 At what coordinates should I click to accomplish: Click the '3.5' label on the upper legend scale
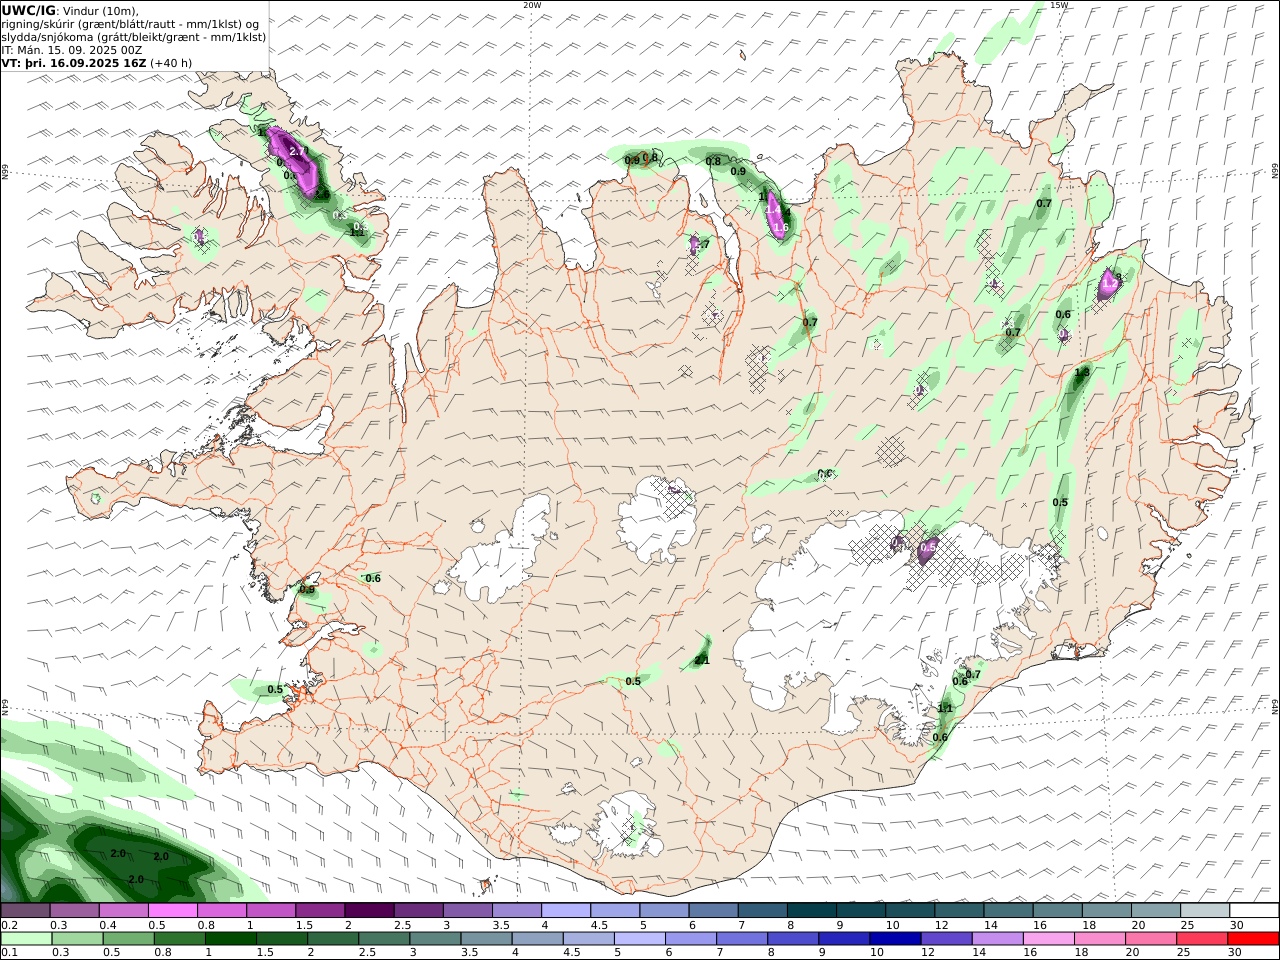click(x=500, y=926)
